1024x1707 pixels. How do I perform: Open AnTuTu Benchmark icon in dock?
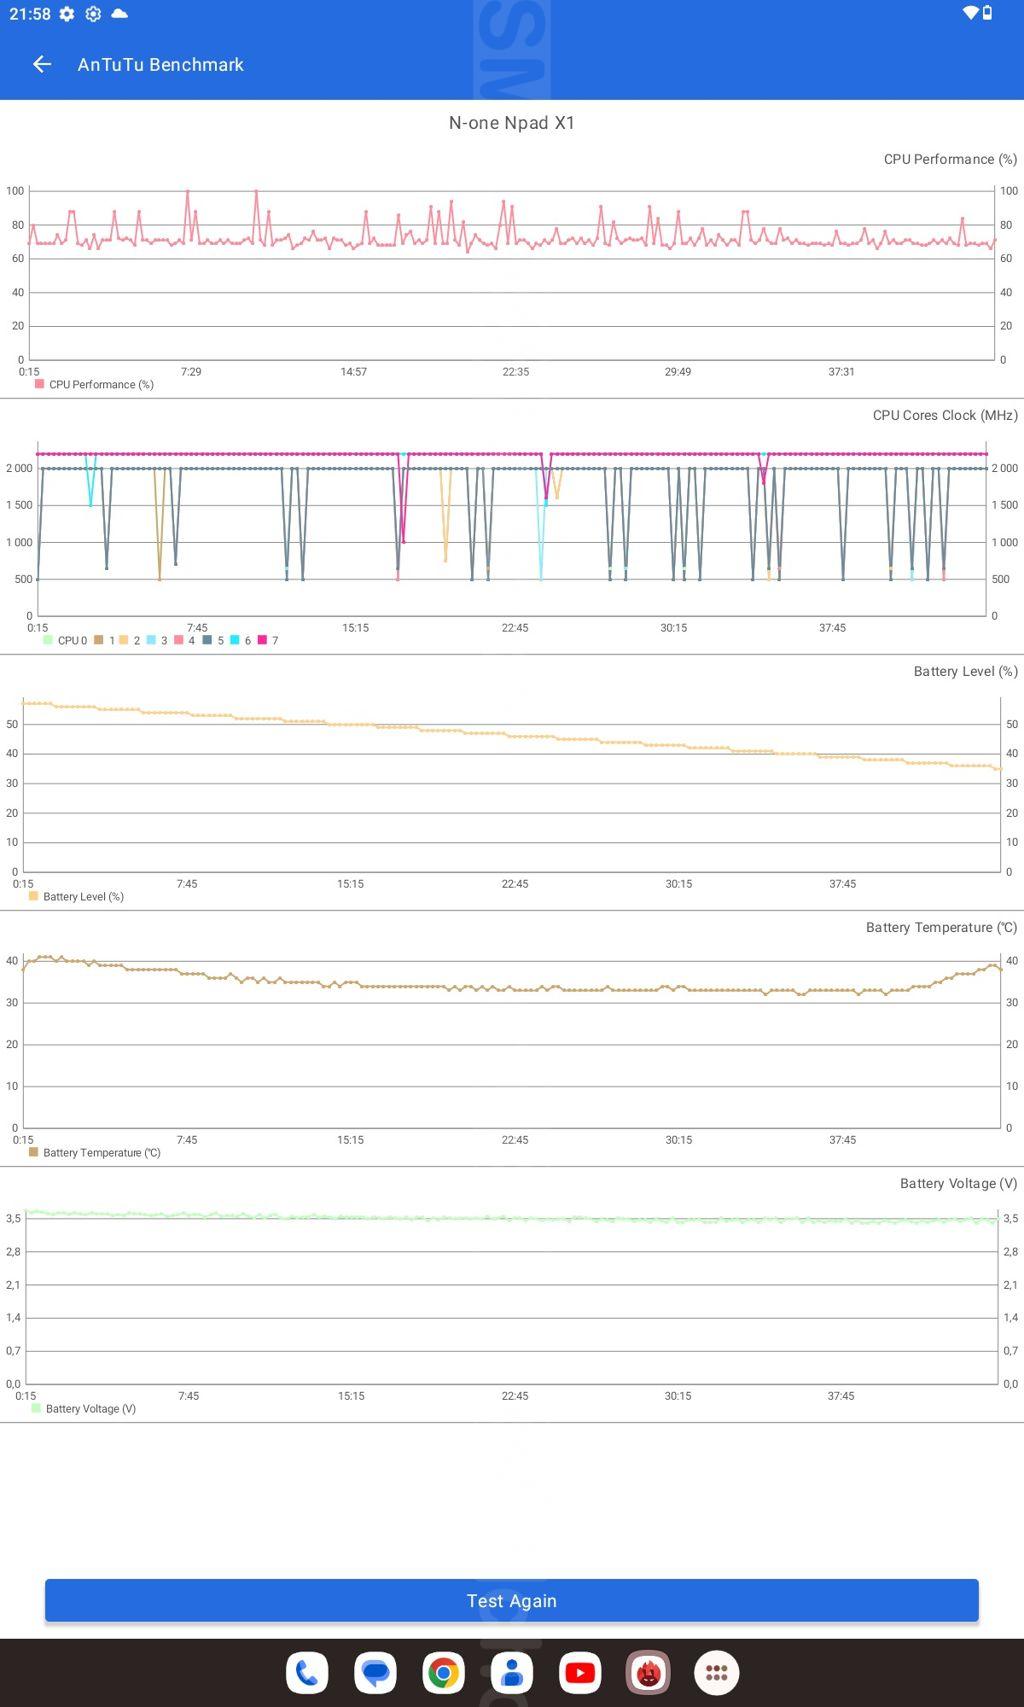(x=648, y=1673)
